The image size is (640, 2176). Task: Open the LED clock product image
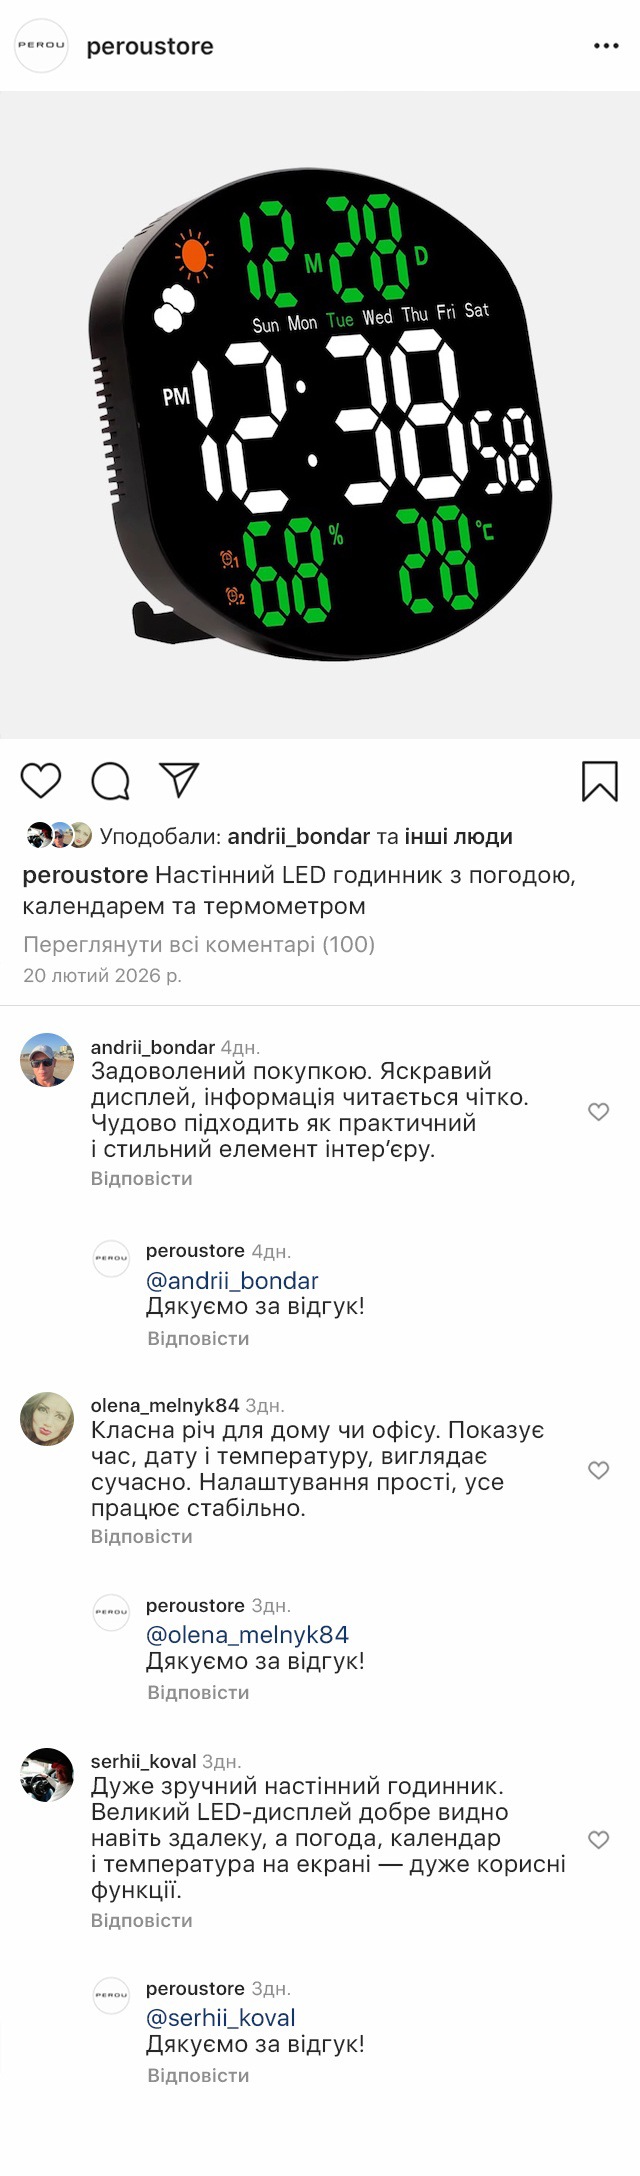click(320, 415)
